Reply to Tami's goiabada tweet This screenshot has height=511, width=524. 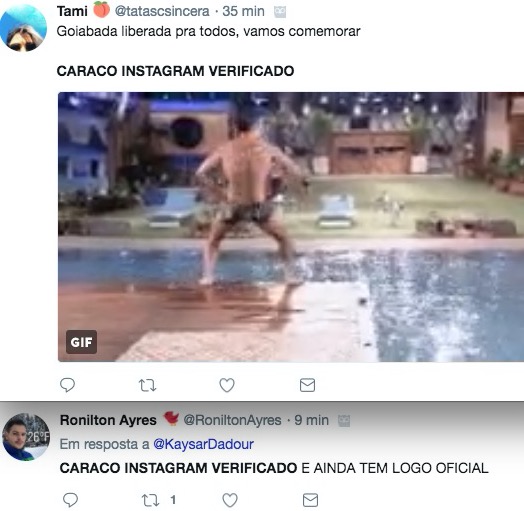tap(67, 385)
